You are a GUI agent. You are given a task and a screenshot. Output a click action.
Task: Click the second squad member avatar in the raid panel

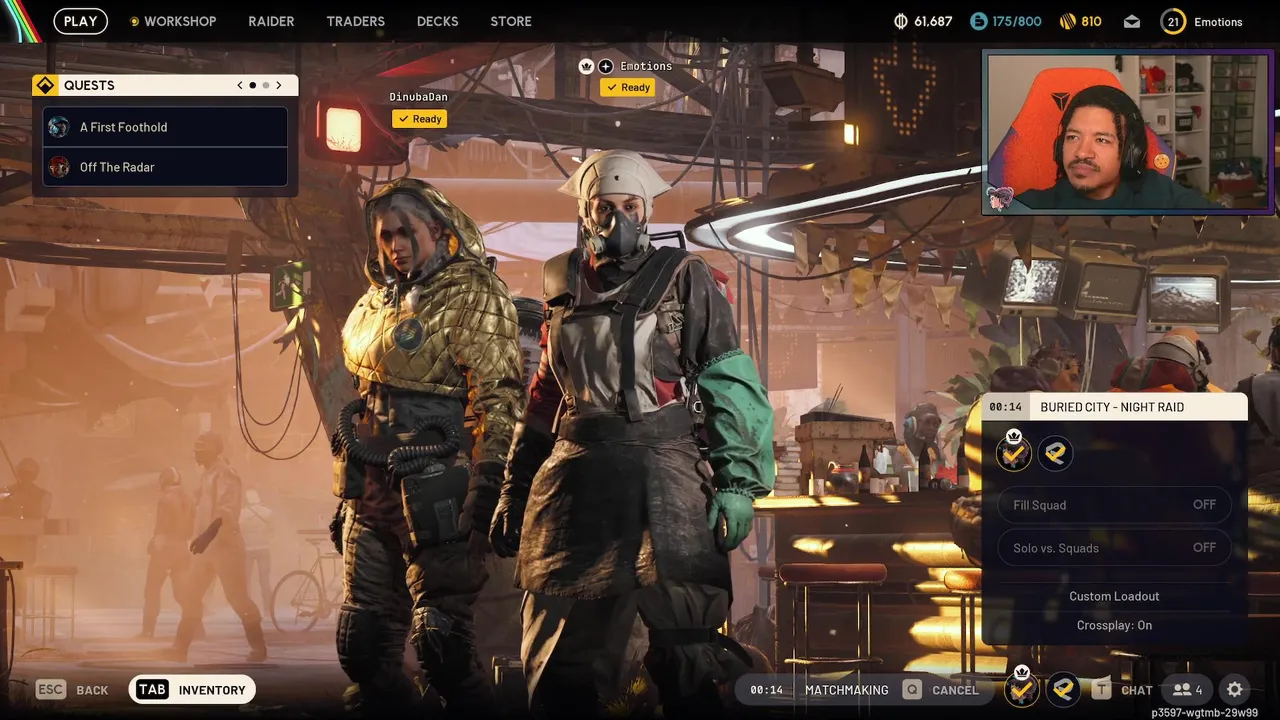pyautogui.click(x=1055, y=454)
